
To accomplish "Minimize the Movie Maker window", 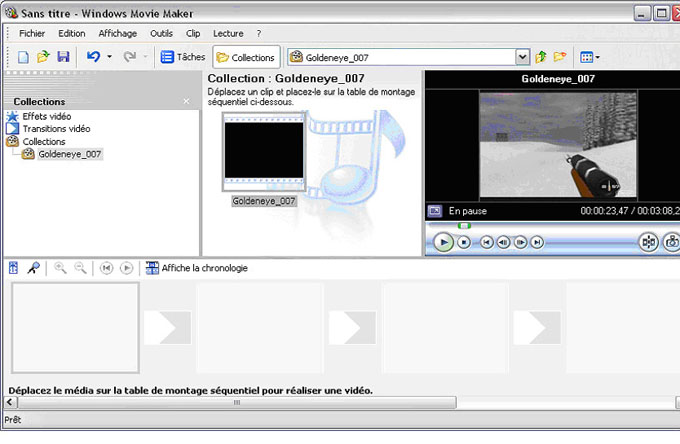I will pos(642,13).
